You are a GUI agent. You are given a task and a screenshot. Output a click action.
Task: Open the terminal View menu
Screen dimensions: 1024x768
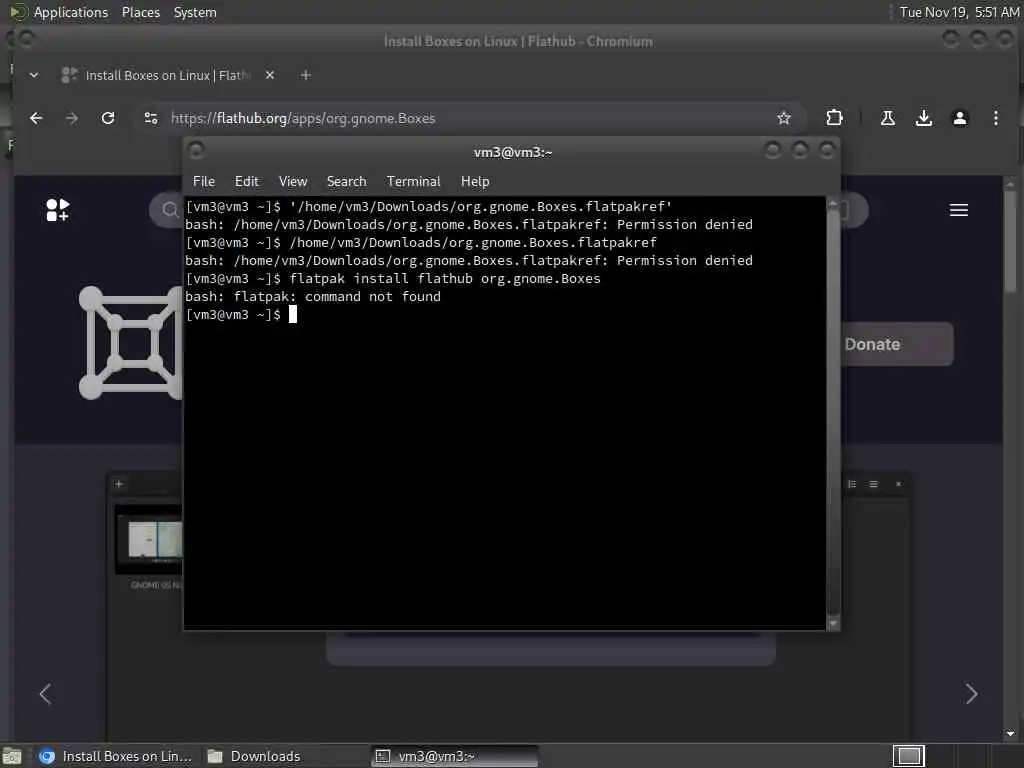pos(293,182)
